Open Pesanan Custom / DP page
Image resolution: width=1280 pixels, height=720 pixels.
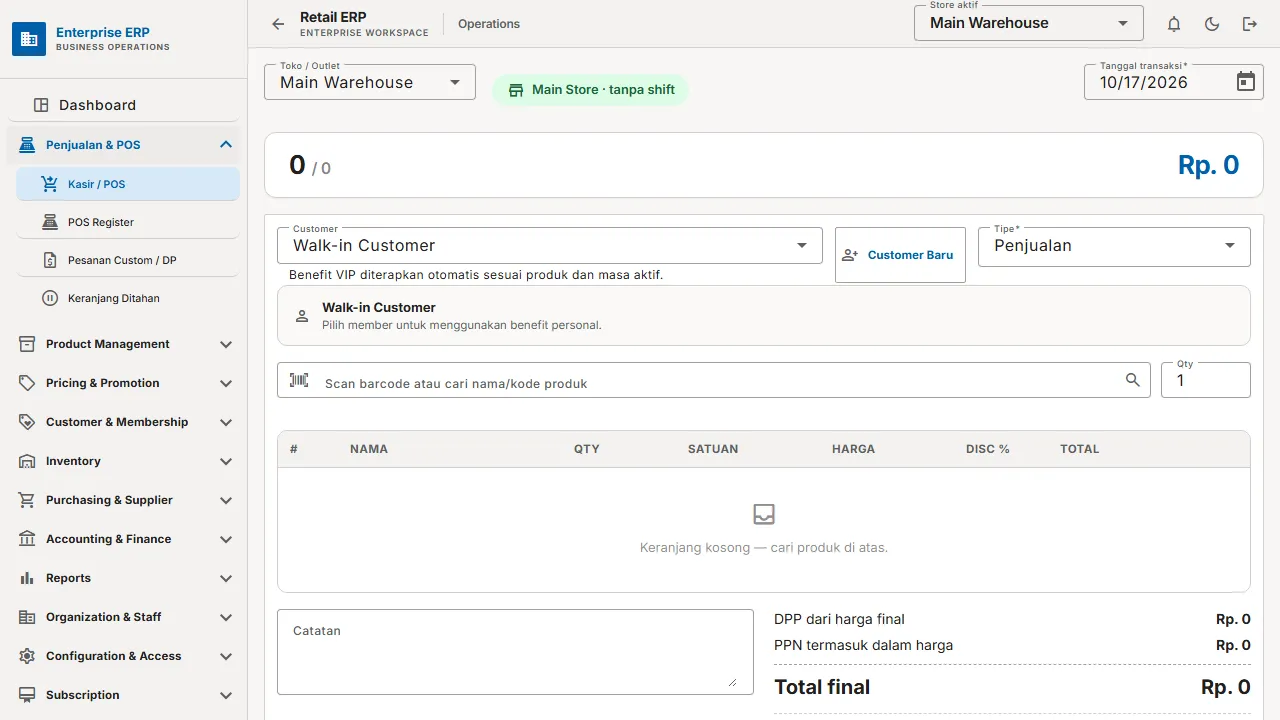click(128, 260)
